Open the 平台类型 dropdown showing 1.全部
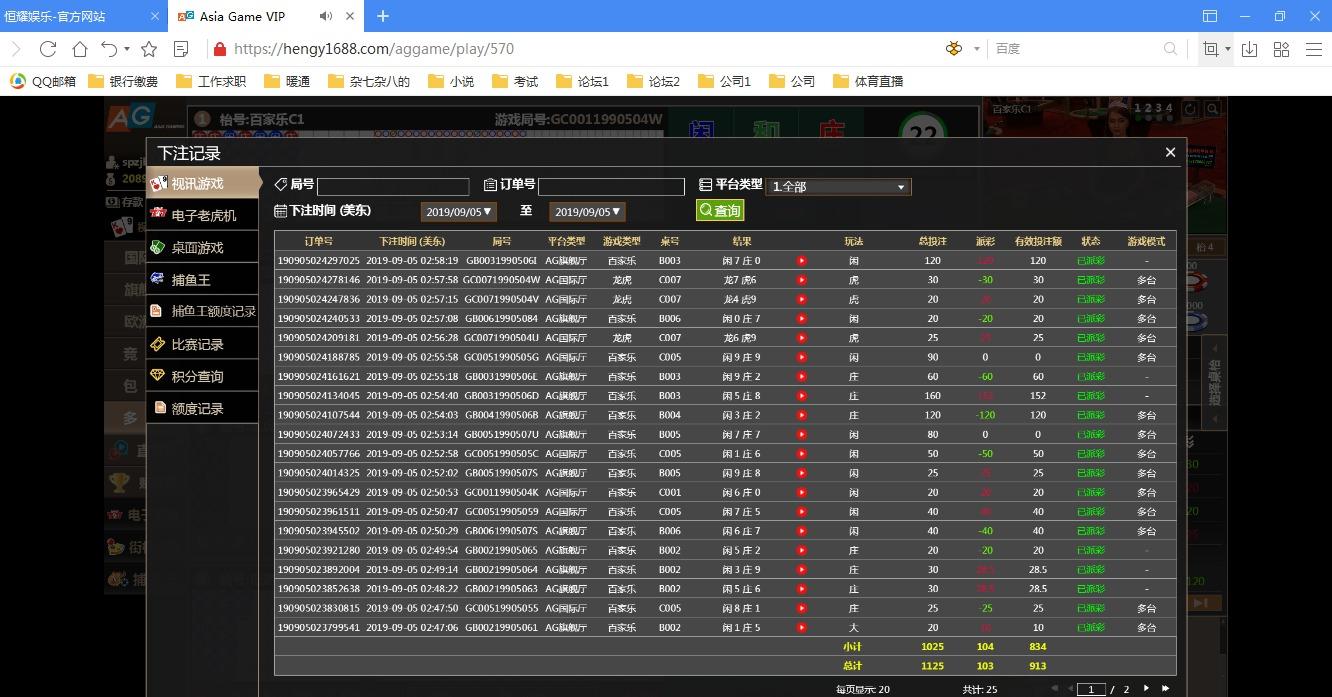This screenshot has height=697, width=1332. coord(839,187)
